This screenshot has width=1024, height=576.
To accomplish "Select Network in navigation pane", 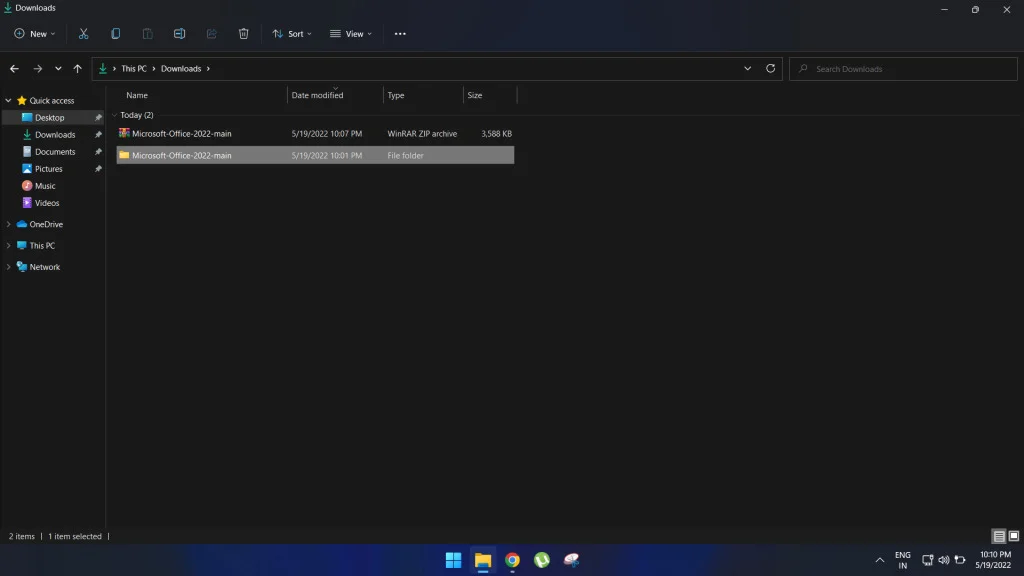I will tap(44, 267).
